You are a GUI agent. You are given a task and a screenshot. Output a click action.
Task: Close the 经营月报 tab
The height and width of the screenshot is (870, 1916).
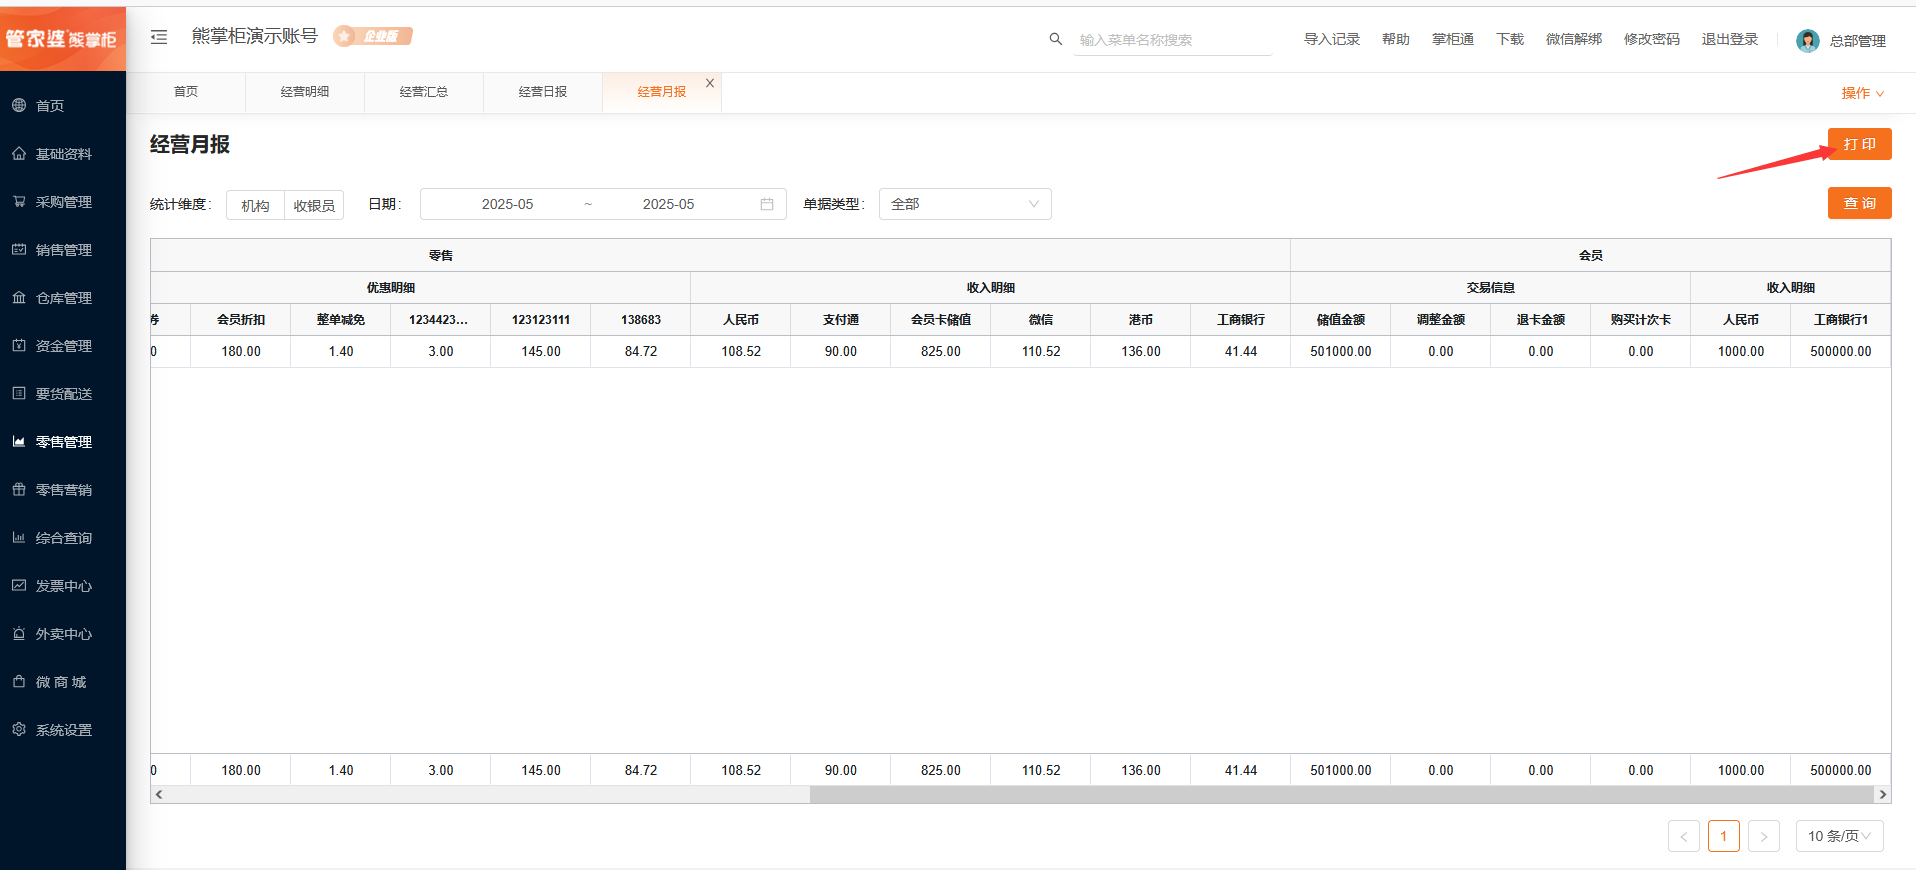click(x=710, y=83)
